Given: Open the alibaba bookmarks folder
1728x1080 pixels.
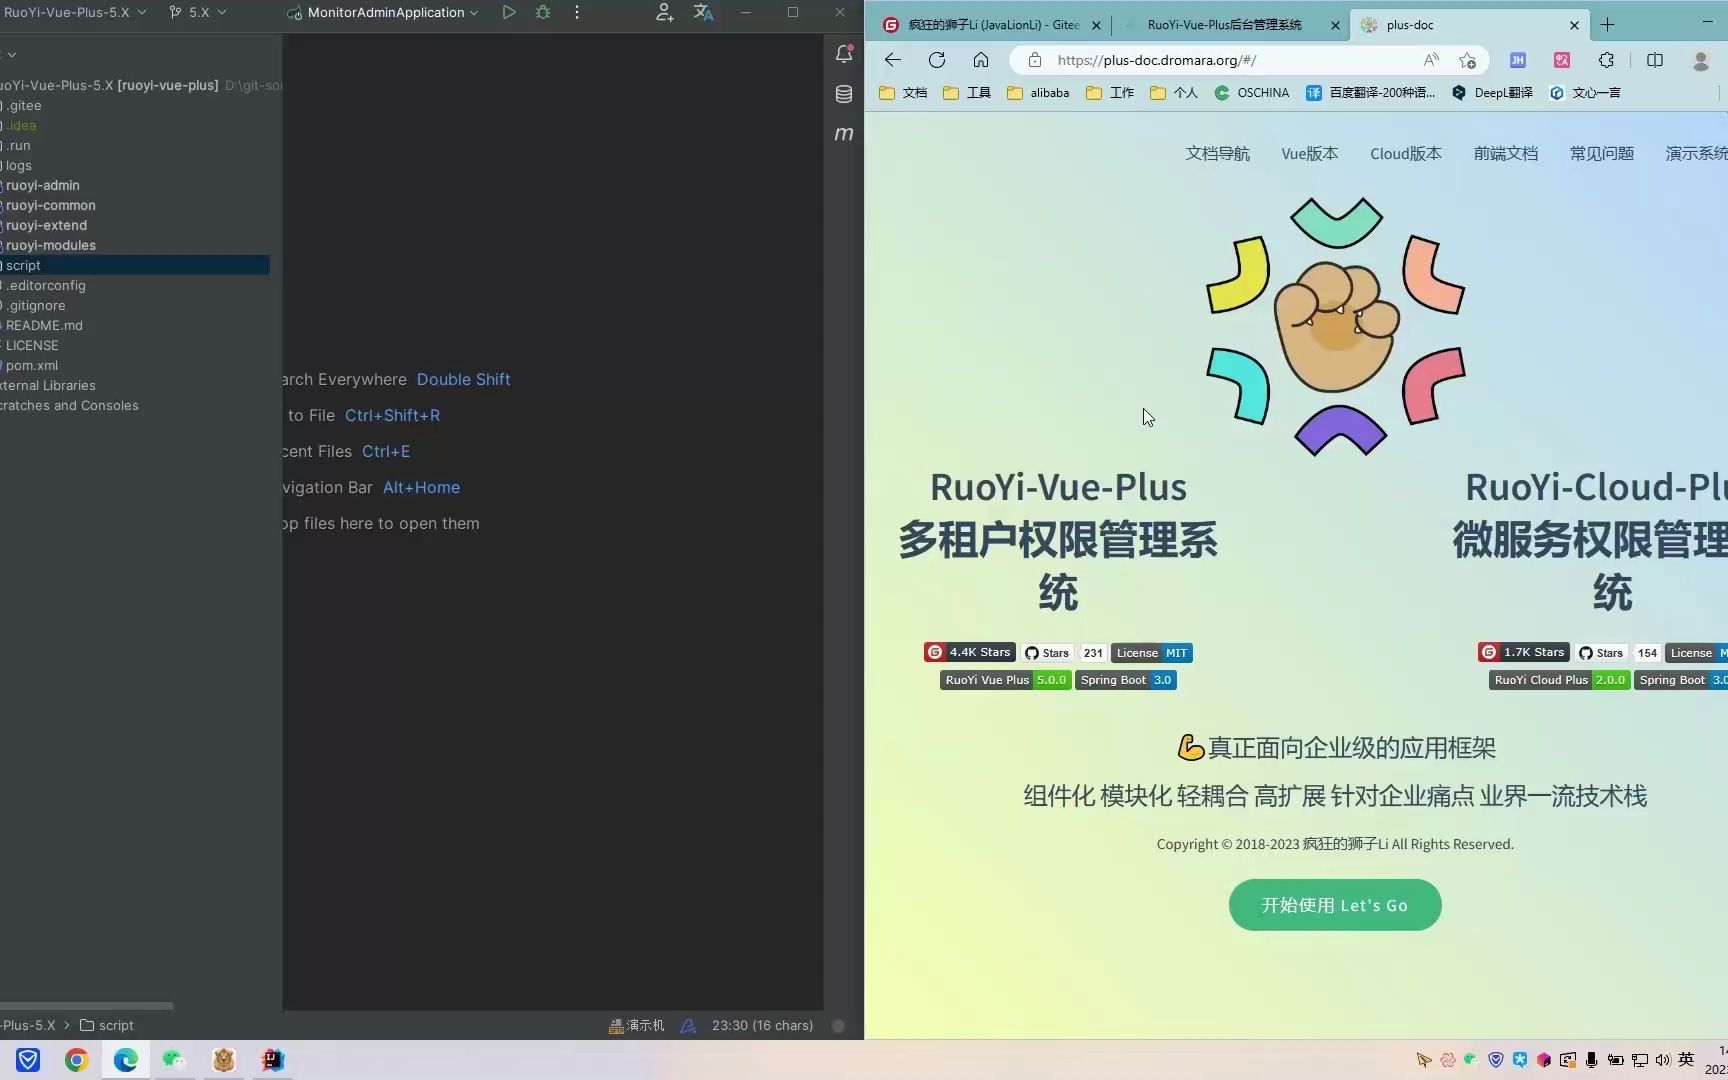Looking at the screenshot, I should point(1038,93).
